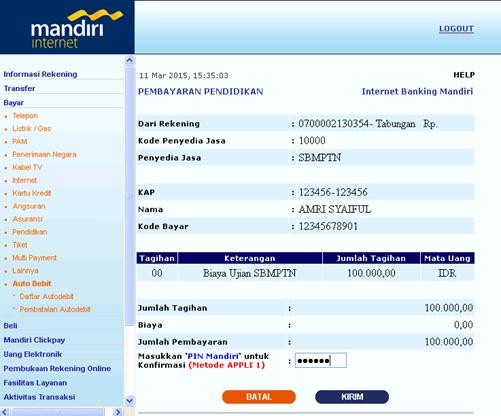Click the Jumlah Tagihan column header

coord(371,258)
